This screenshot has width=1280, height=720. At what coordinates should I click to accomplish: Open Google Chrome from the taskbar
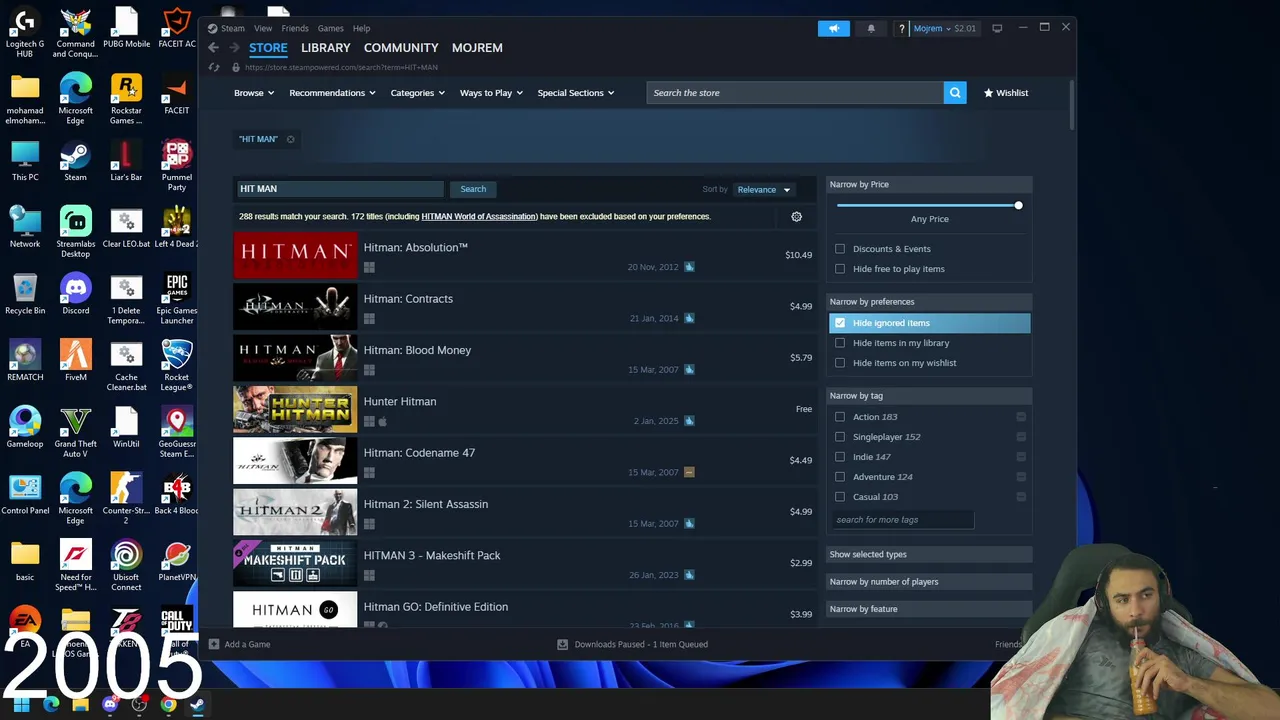click(168, 705)
